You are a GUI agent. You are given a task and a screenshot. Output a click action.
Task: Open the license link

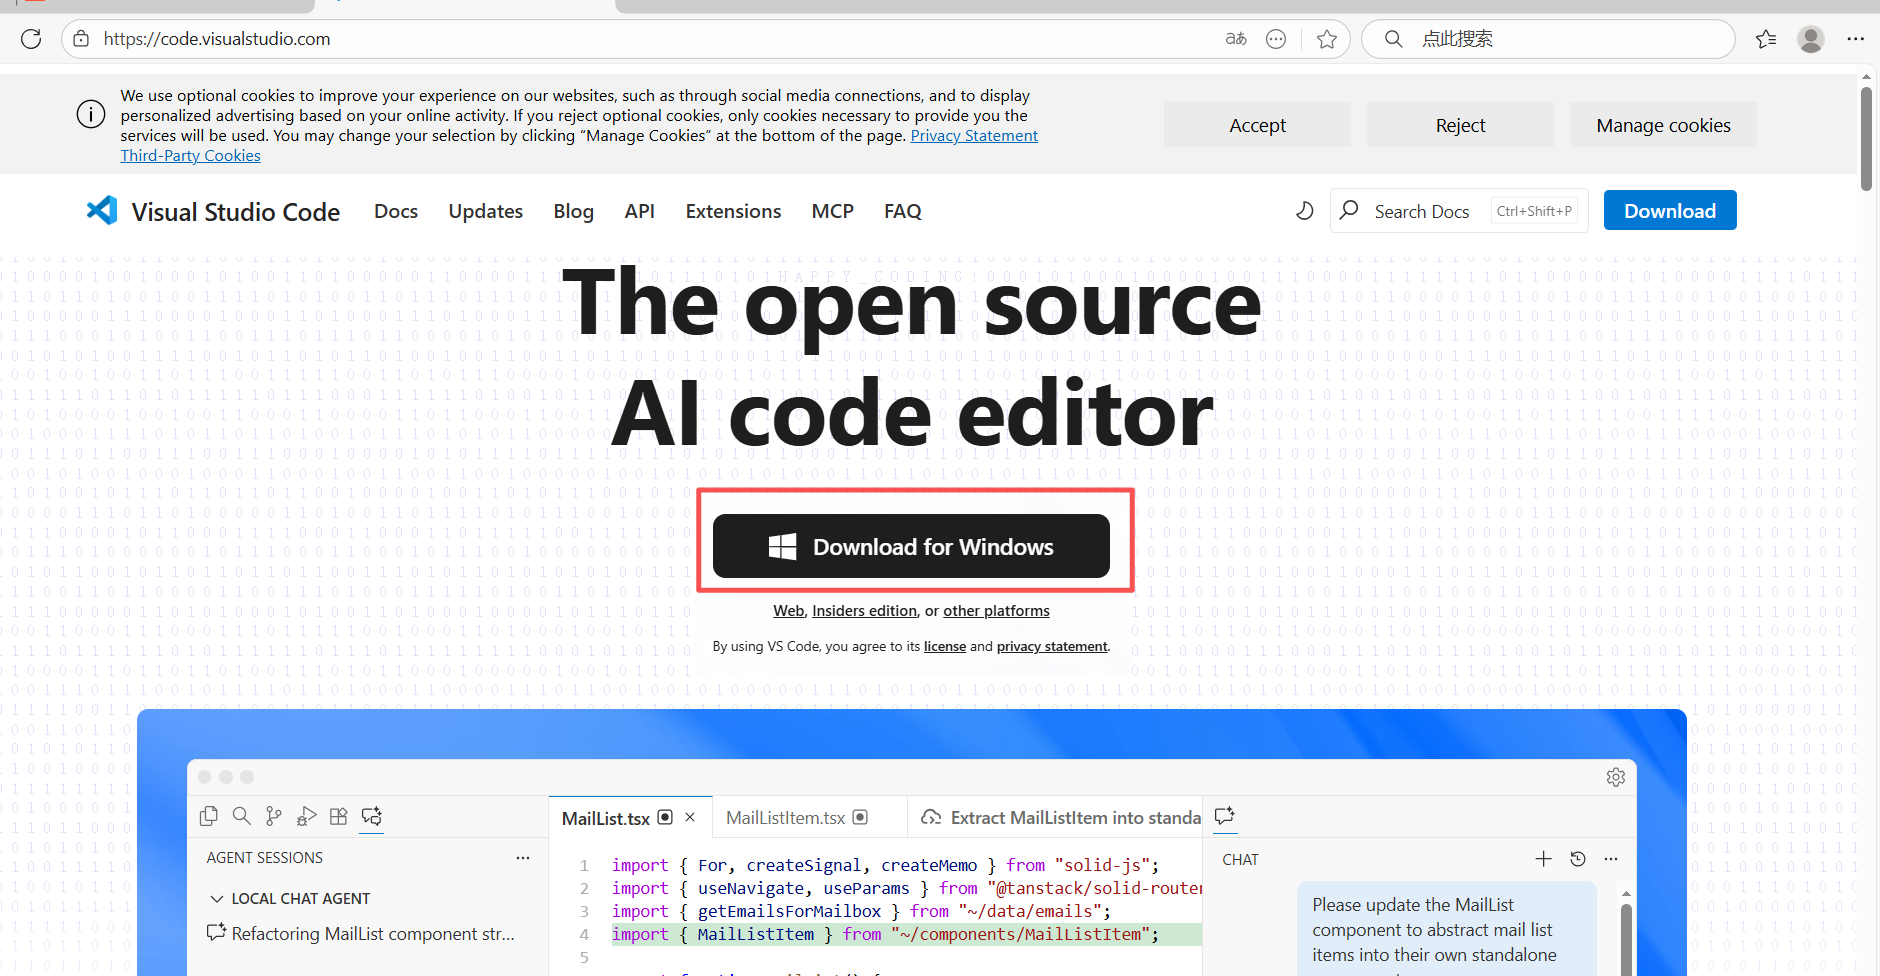tap(945, 647)
